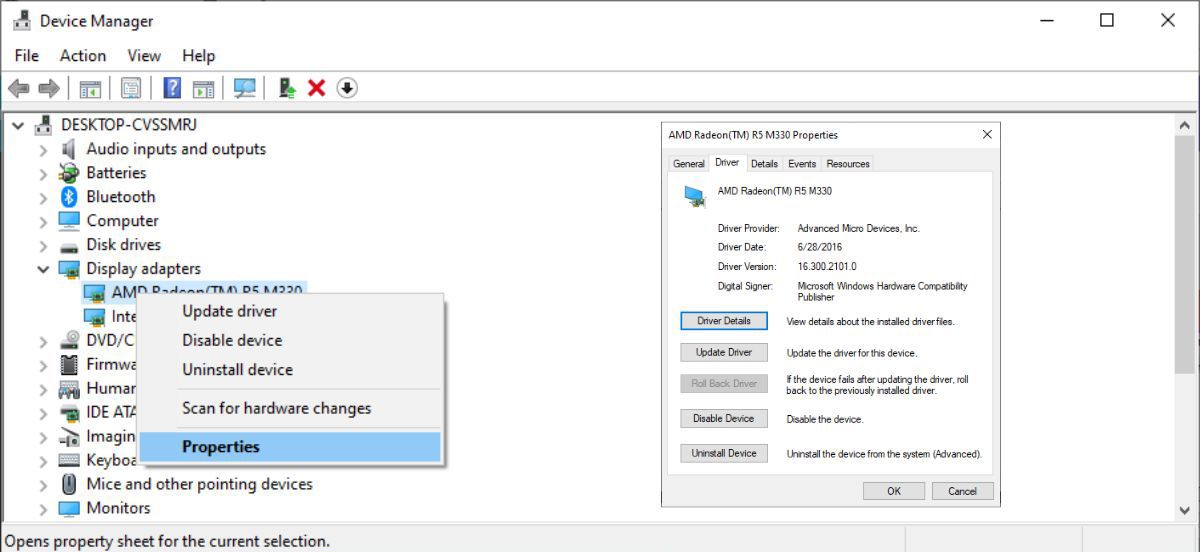The image size is (1200, 552).
Task: Click the red X uninstall device icon
Action: [317, 89]
